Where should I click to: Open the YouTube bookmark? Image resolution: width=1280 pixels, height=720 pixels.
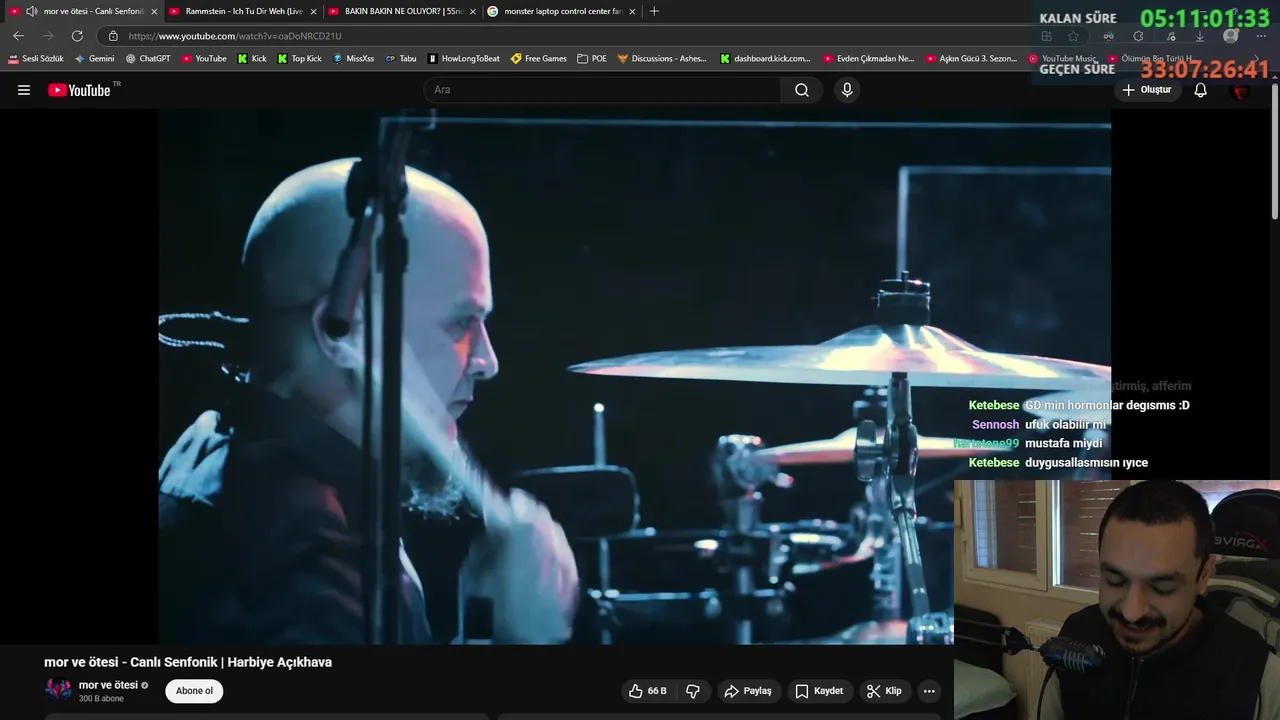point(204,59)
